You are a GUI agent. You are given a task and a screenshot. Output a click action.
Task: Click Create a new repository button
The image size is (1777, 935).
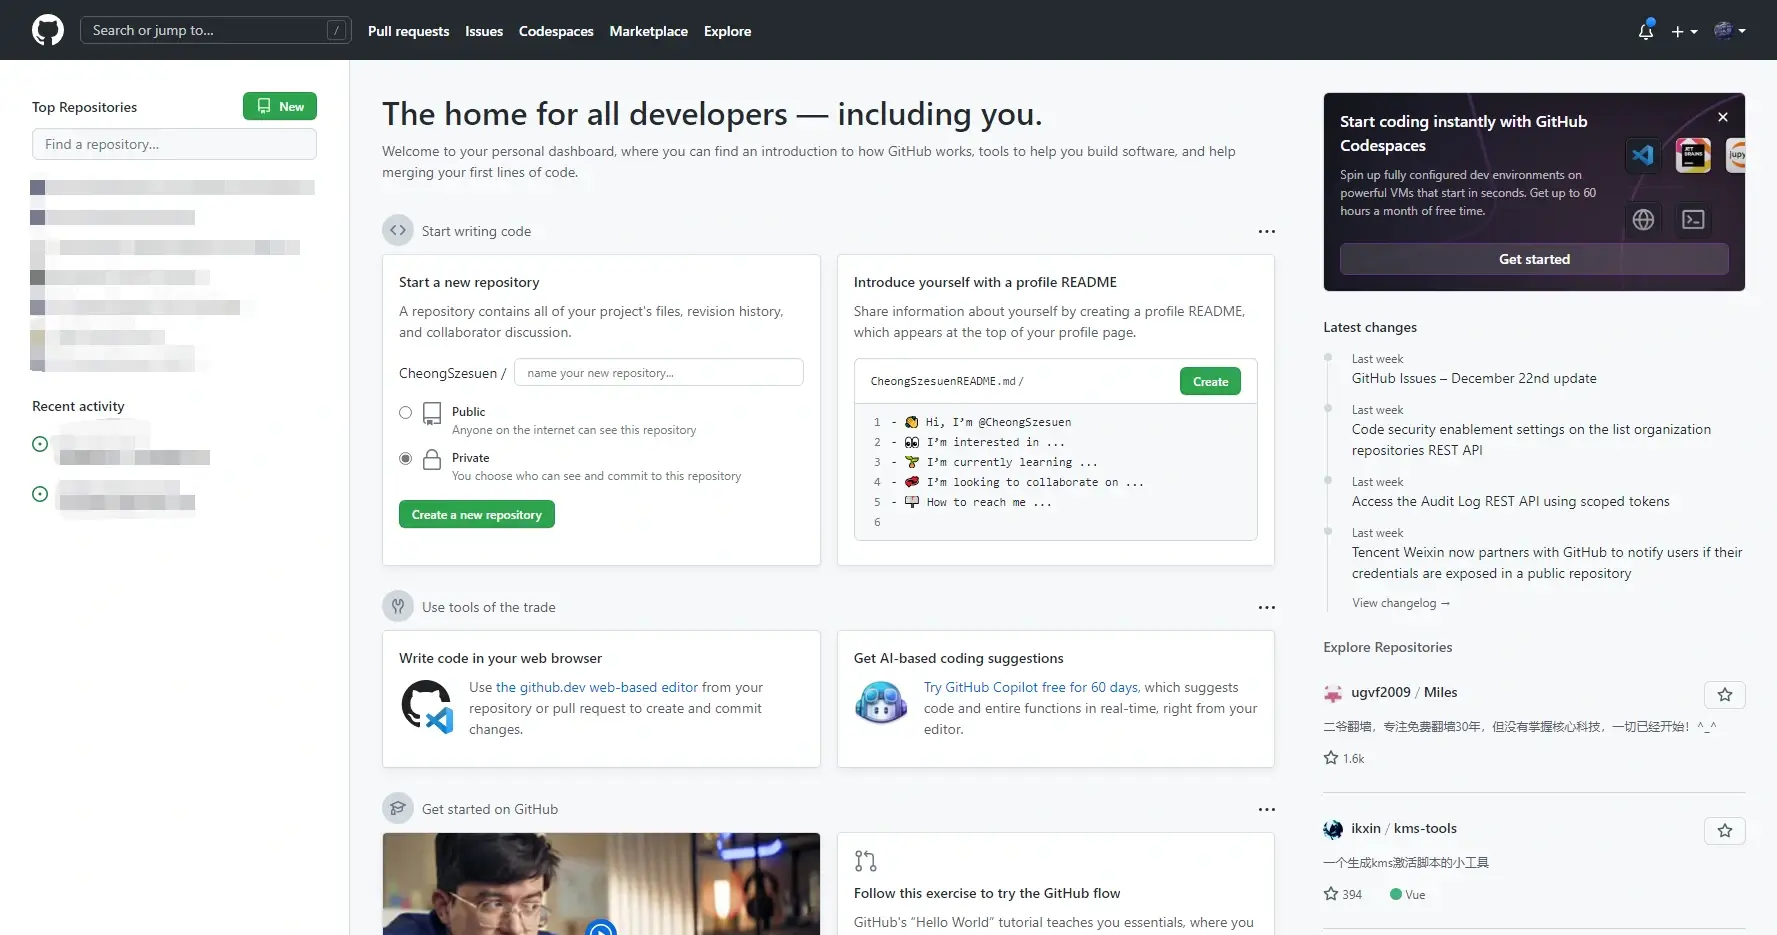click(x=476, y=514)
